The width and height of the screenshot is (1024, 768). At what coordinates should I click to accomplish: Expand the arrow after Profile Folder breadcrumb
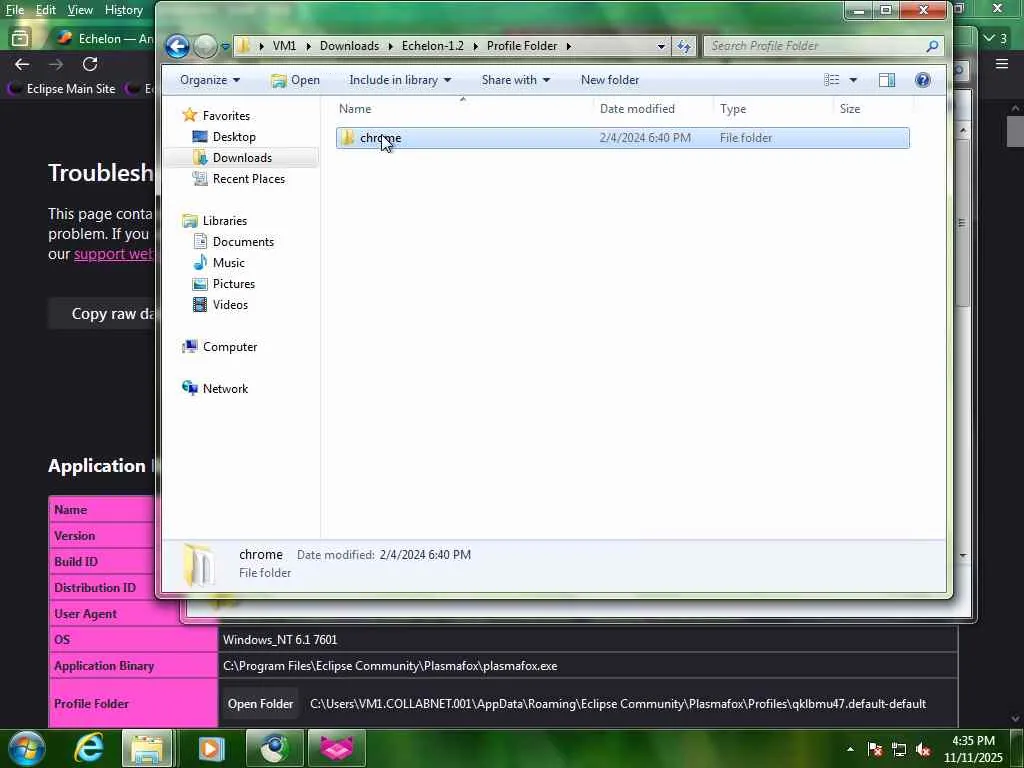point(569,46)
